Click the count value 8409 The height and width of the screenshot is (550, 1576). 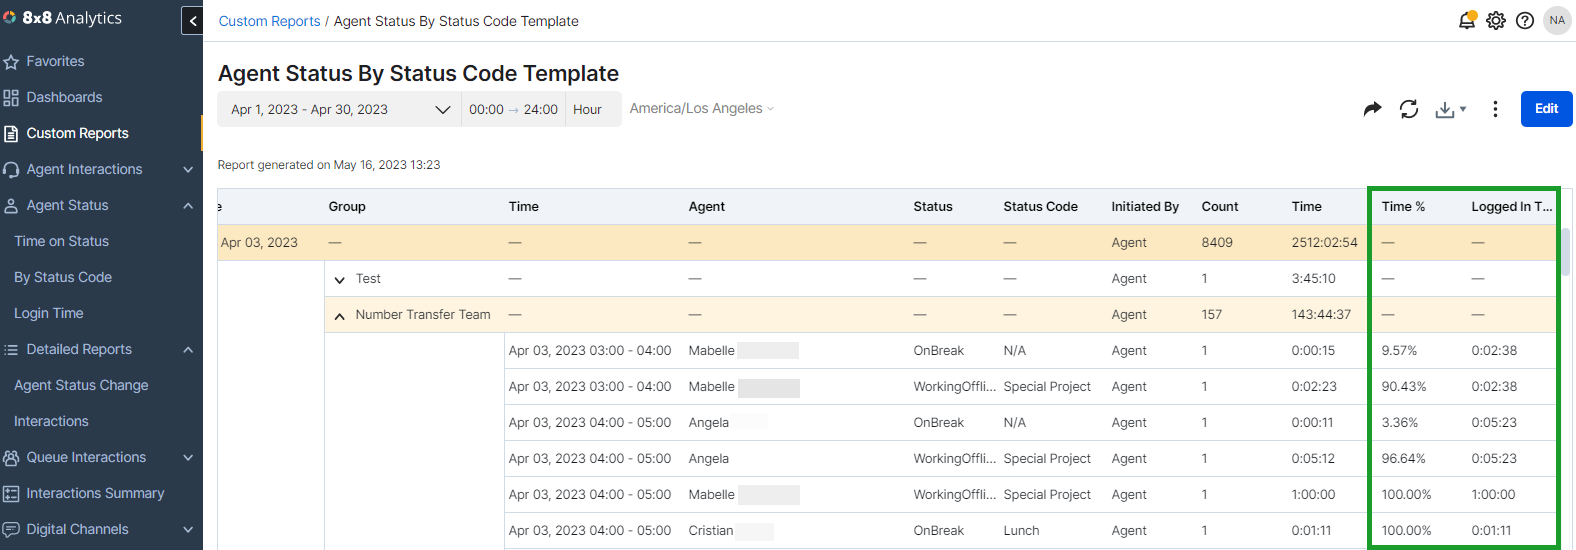[x=1217, y=243]
